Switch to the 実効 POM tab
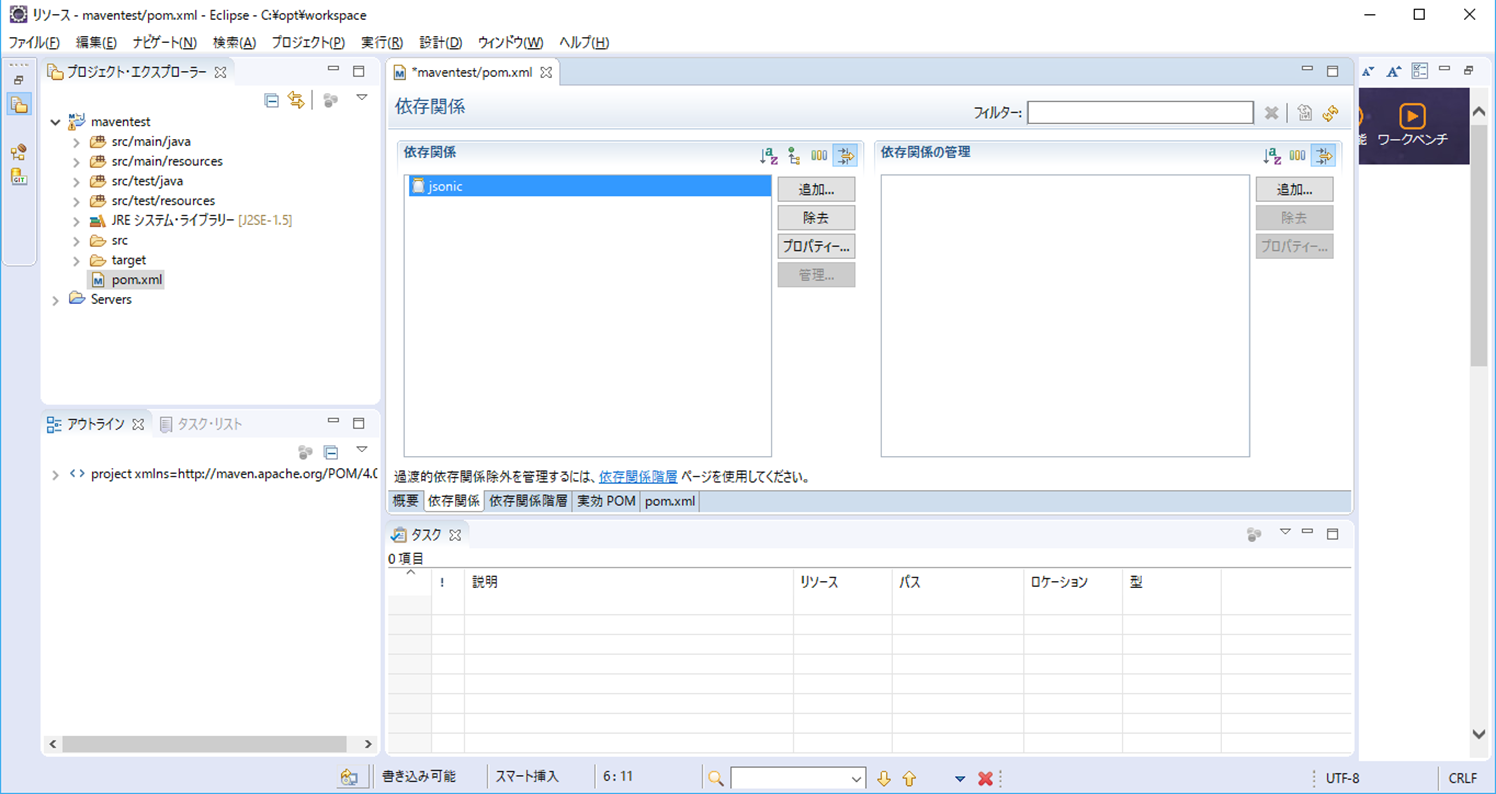The height and width of the screenshot is (794, 1496). coord(605,501)
